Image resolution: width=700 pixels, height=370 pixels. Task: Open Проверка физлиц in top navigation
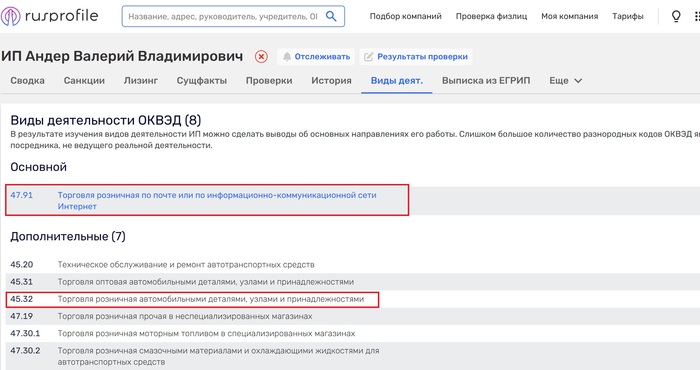(x=491, y=16)
